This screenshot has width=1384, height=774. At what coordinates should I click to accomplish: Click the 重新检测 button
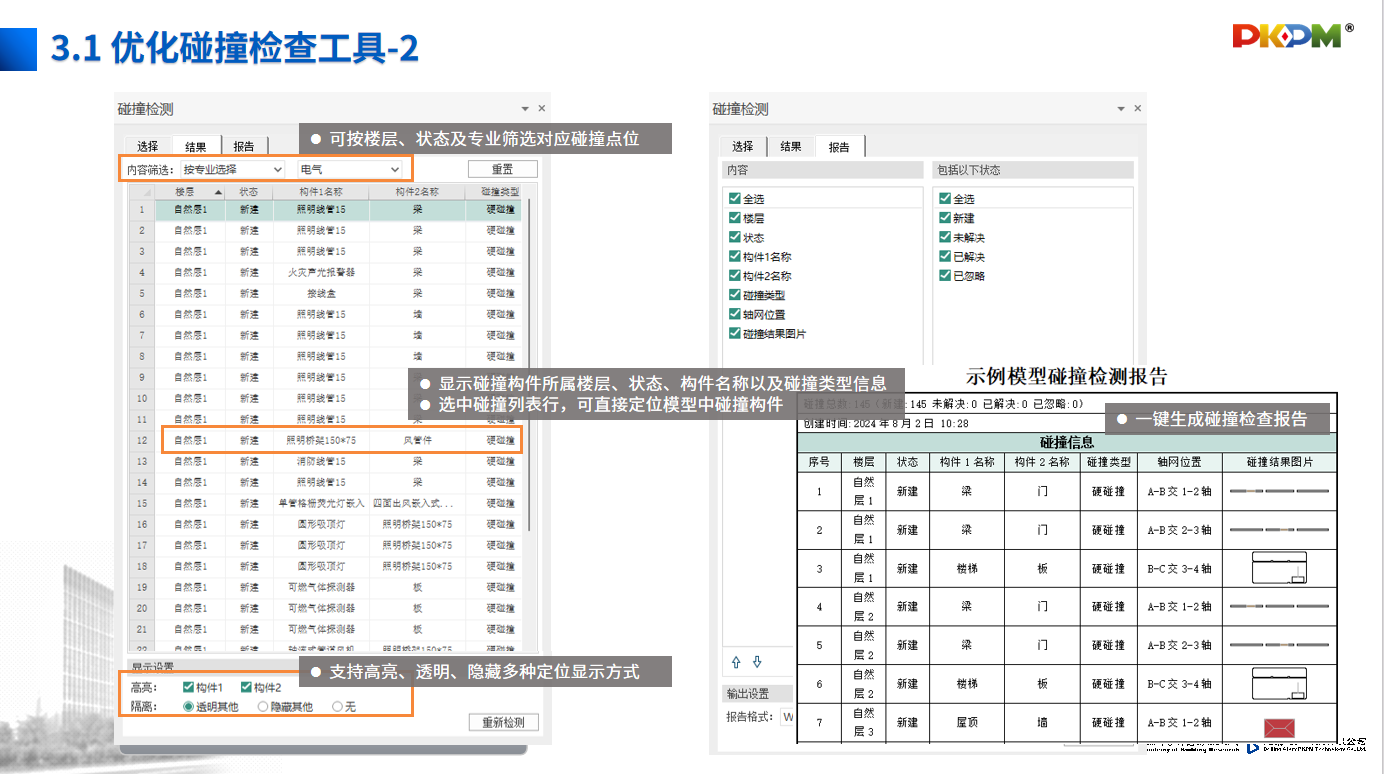504,722
